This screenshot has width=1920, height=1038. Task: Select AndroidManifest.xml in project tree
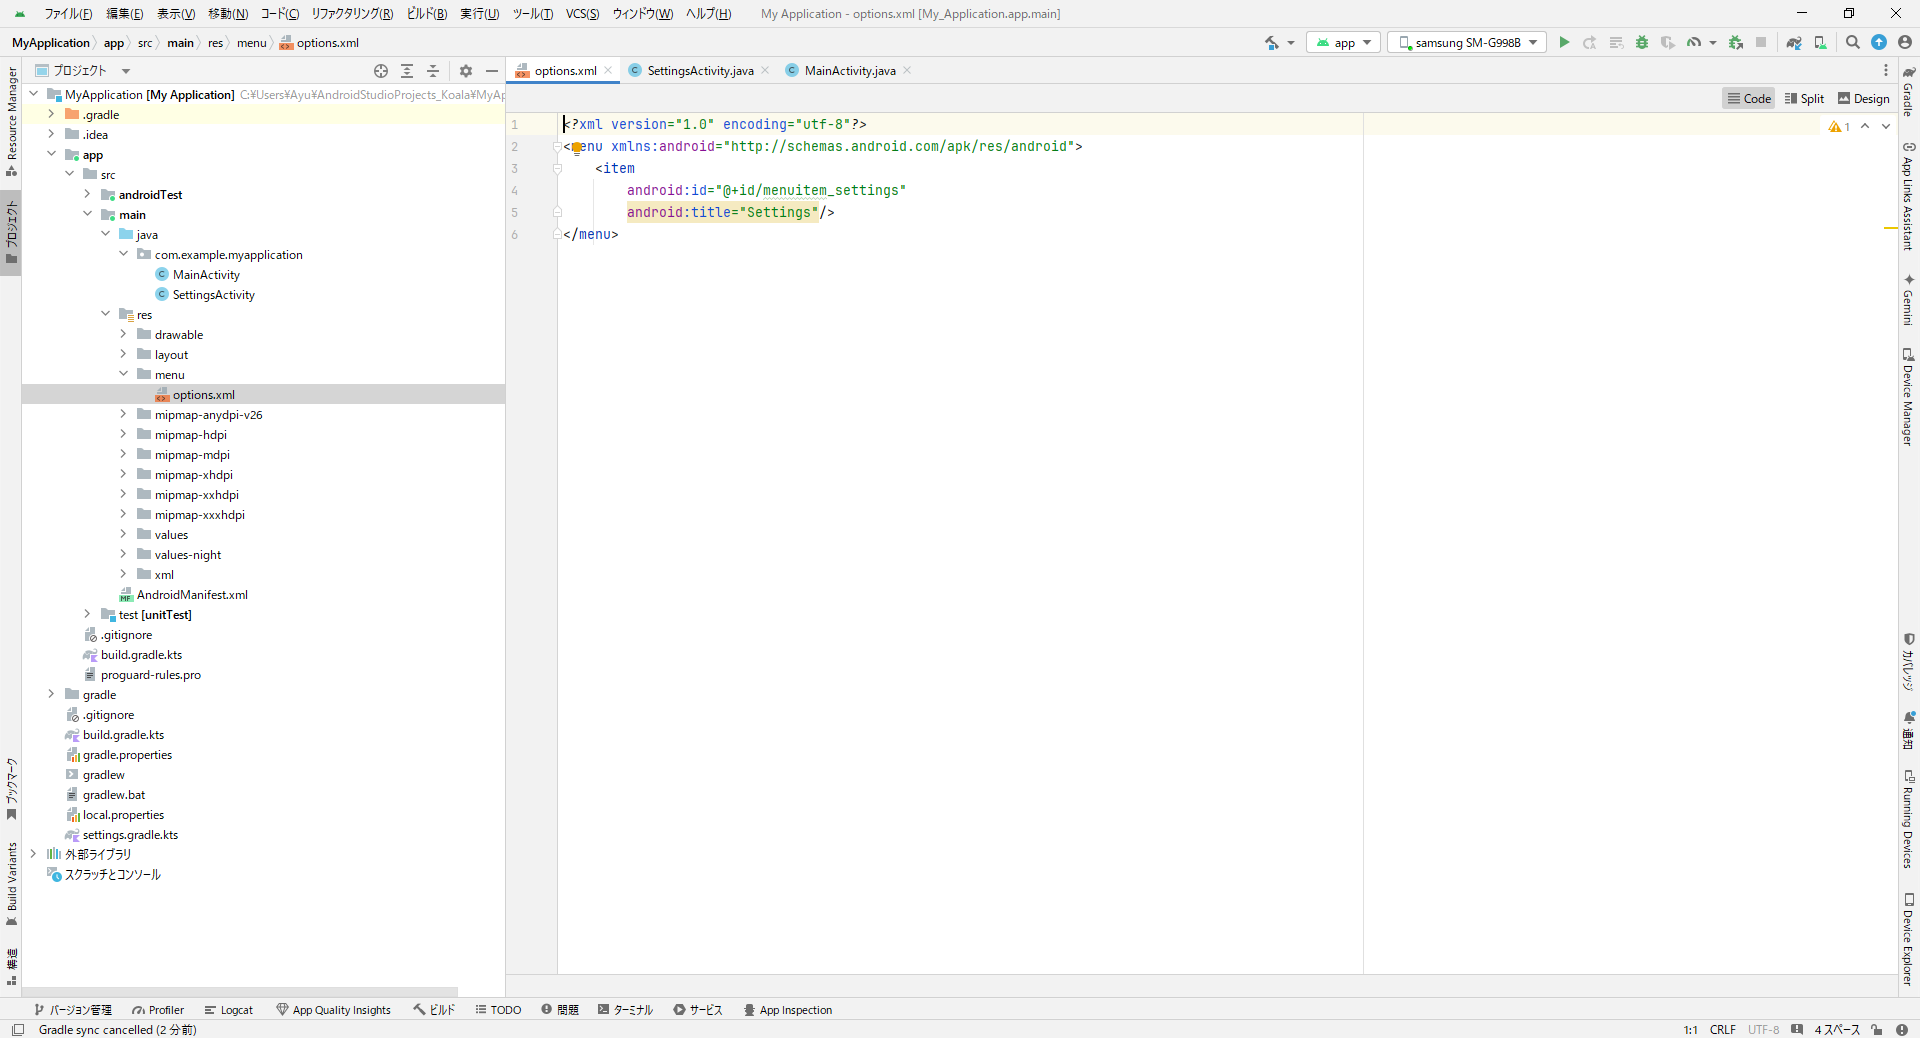[x=192, y=595]
